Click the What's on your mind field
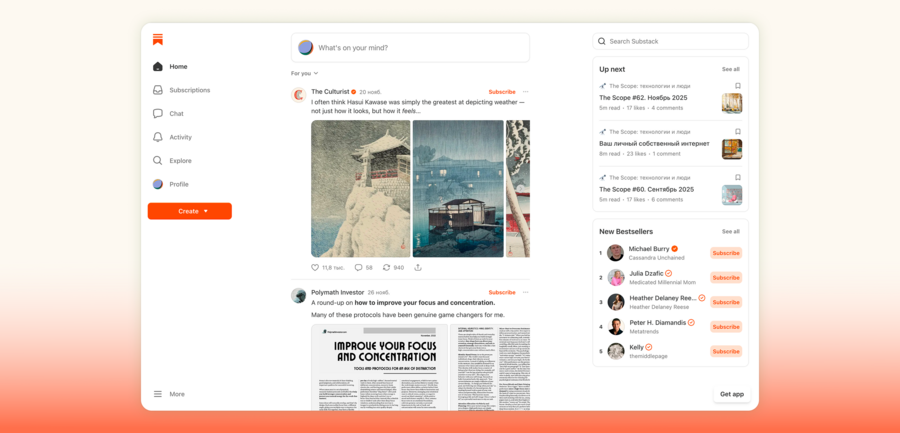 click(410, 48)
